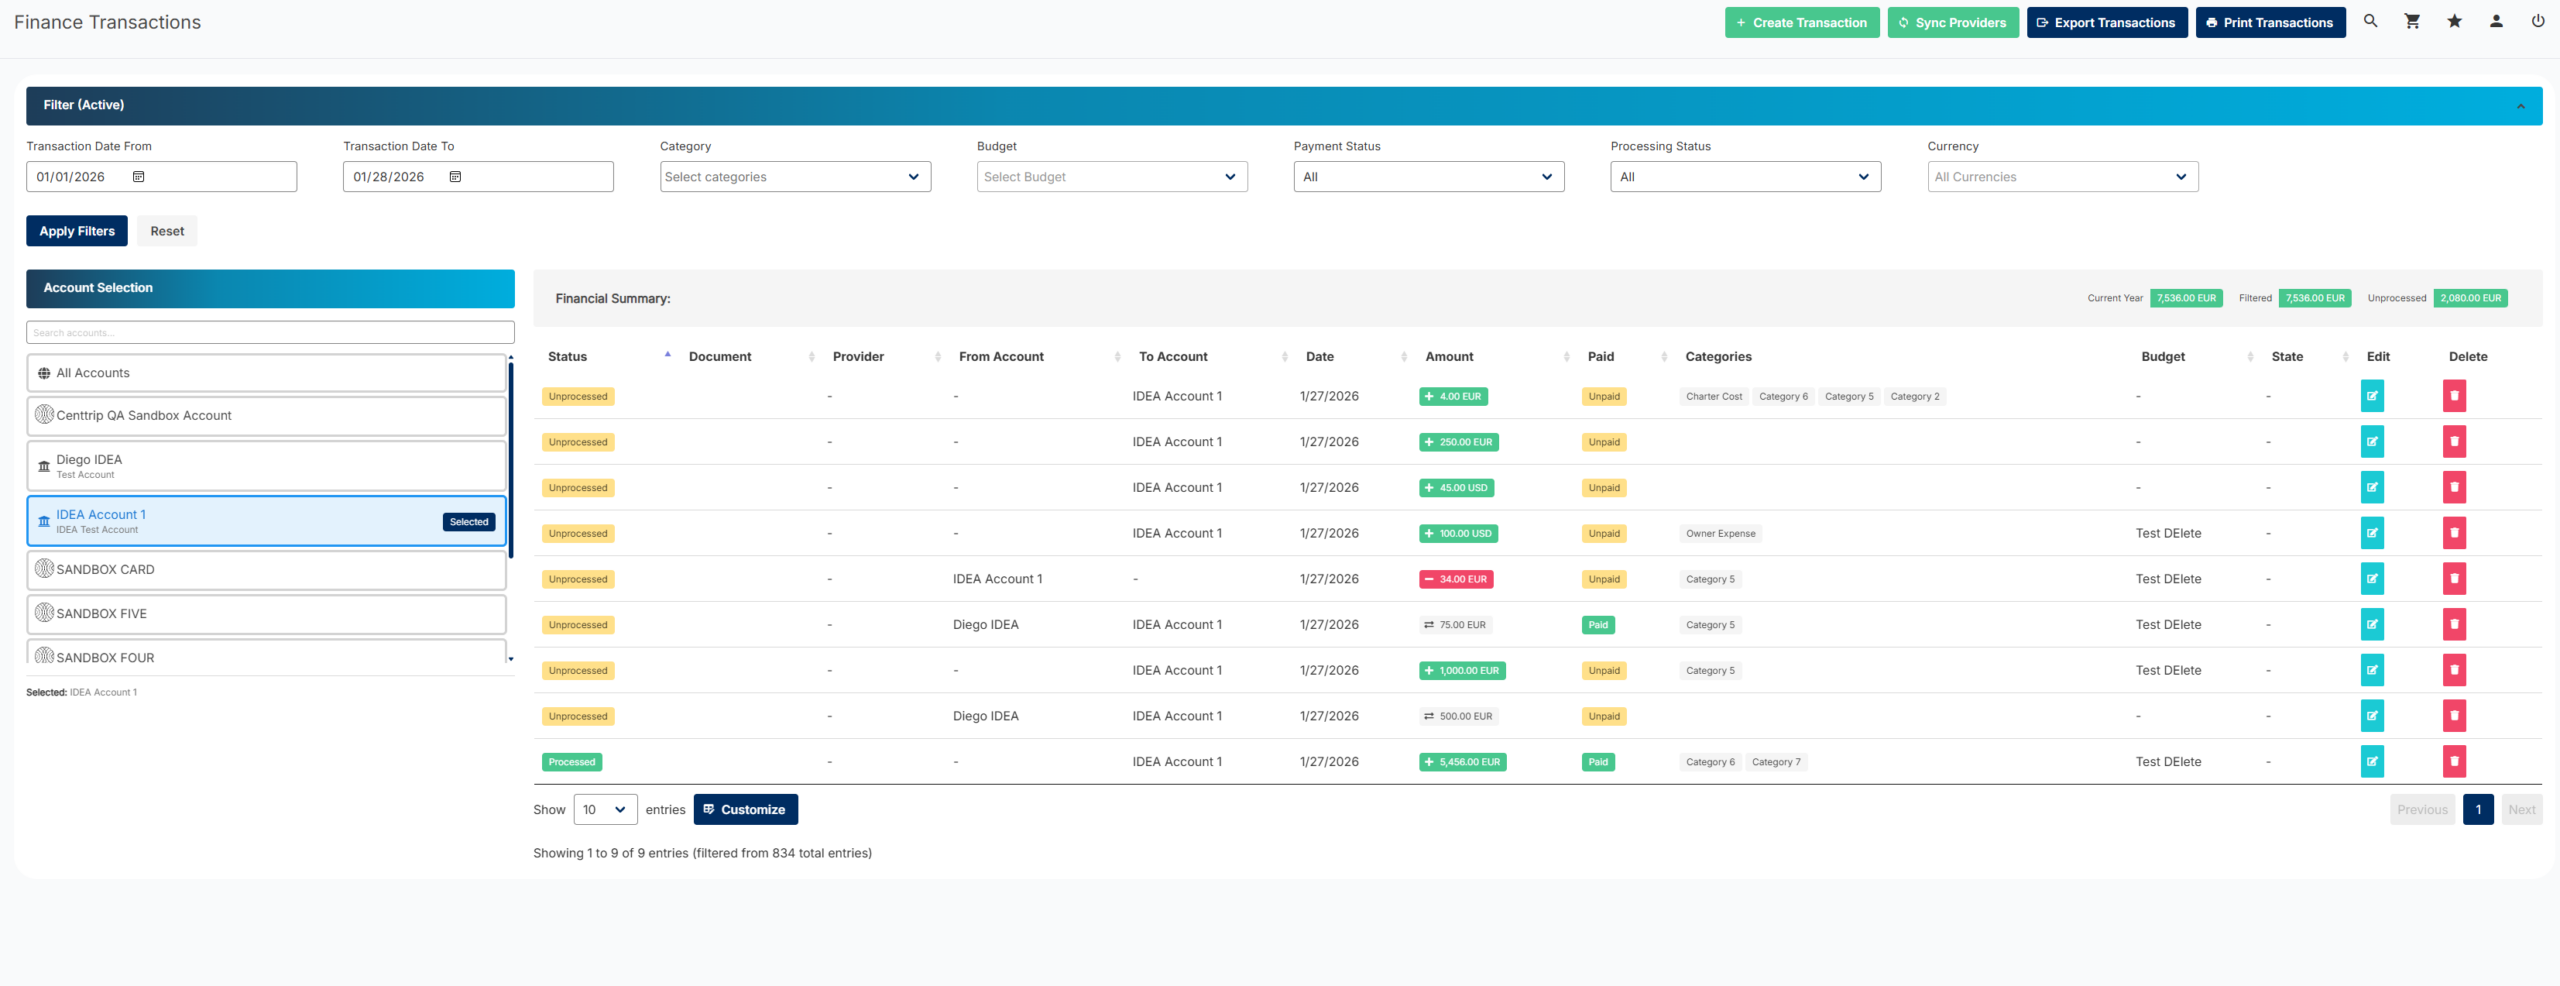Edit the 34.00 EUR transaction
The image size is (2560, 986).
2372,579
